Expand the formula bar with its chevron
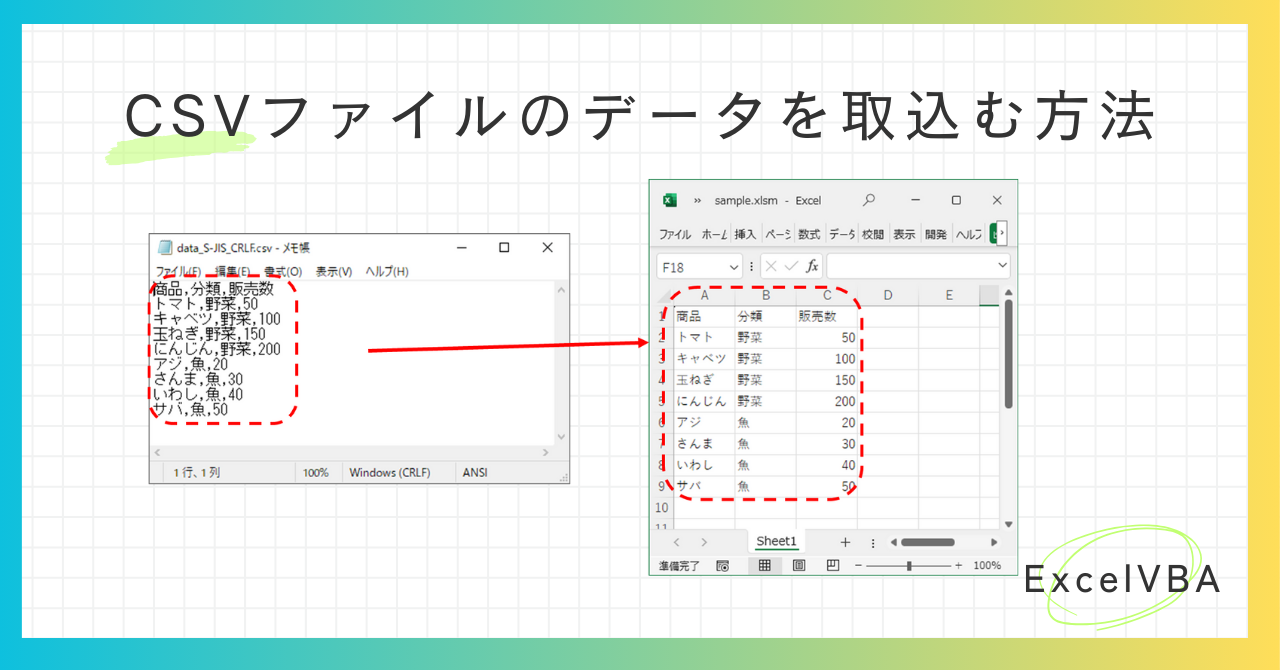 pyautogui.click(x=1003, y=266)
